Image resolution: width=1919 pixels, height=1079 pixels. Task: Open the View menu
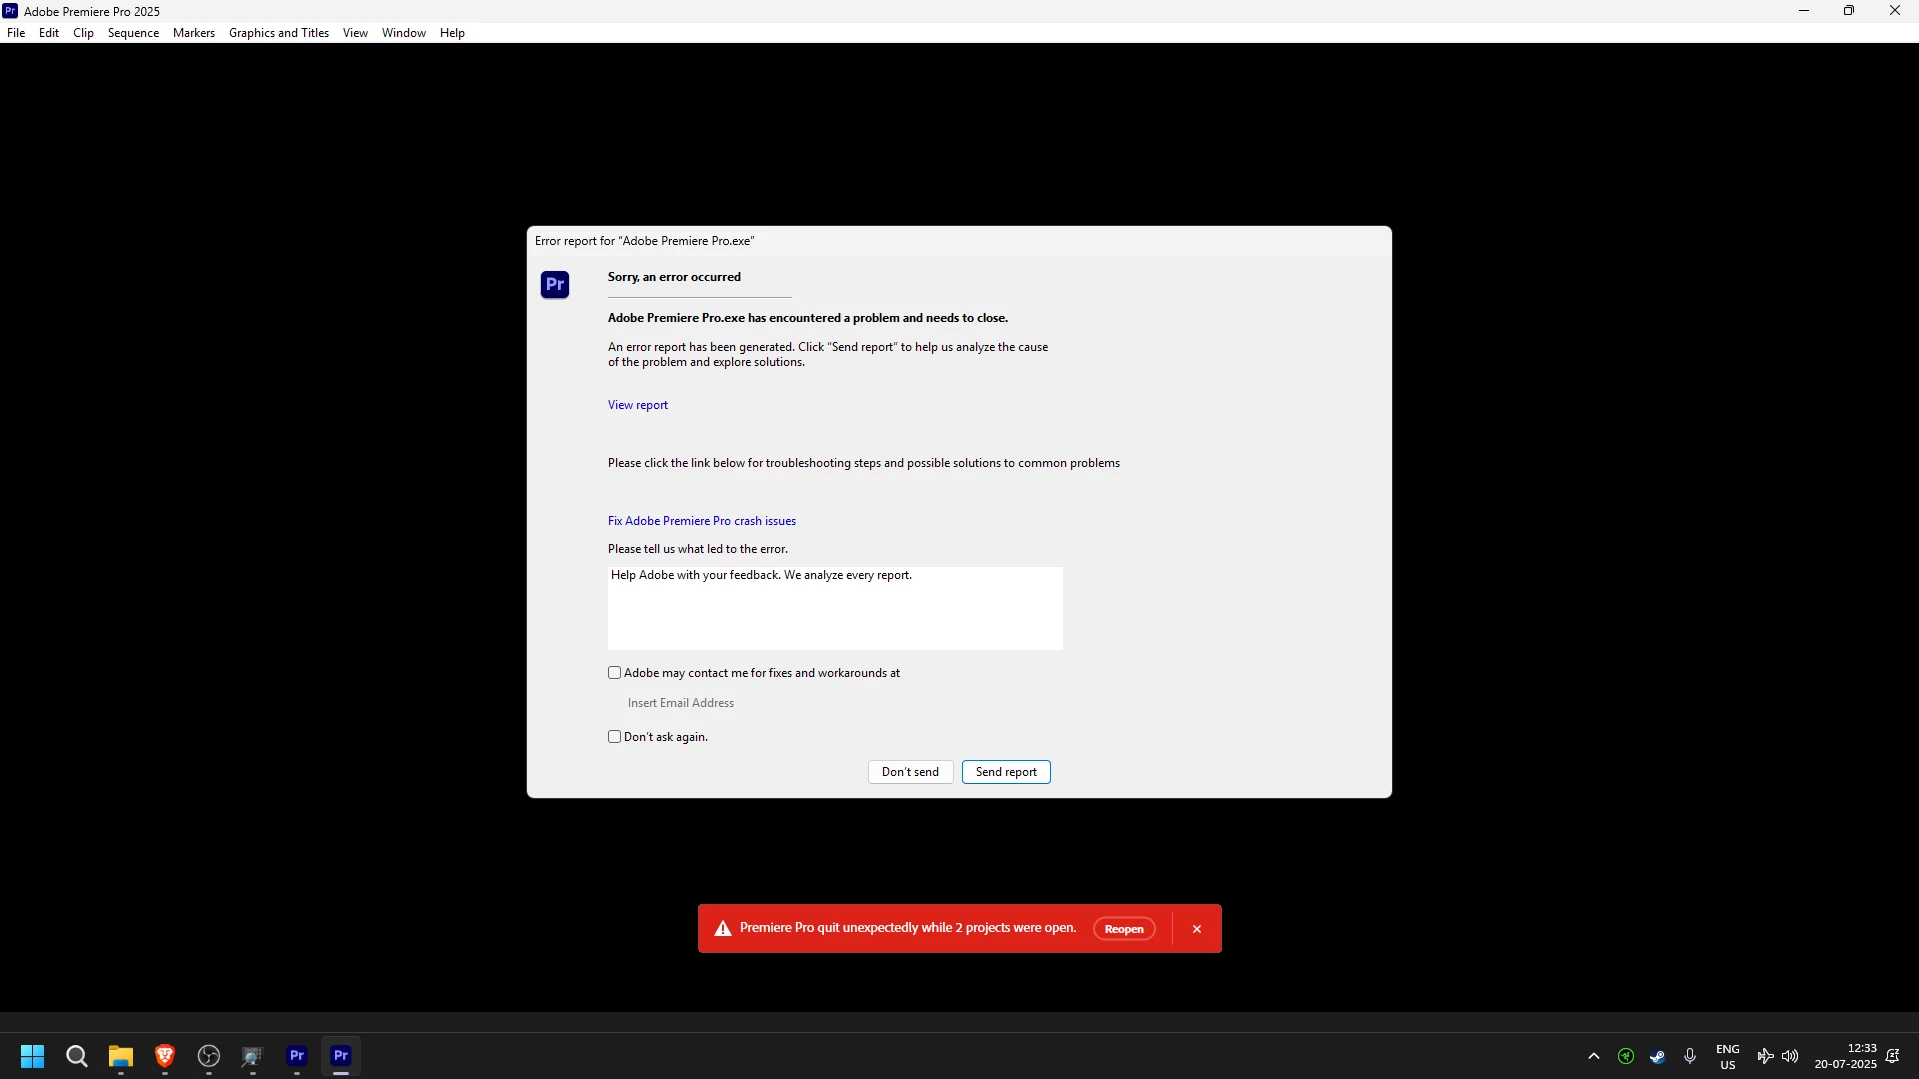355,33
